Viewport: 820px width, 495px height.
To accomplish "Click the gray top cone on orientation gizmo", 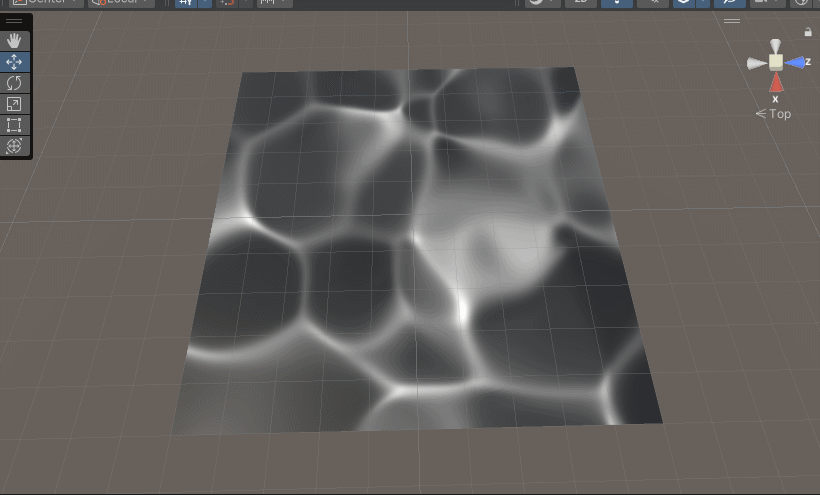I will pyautogui.click(x=776, y=45).
